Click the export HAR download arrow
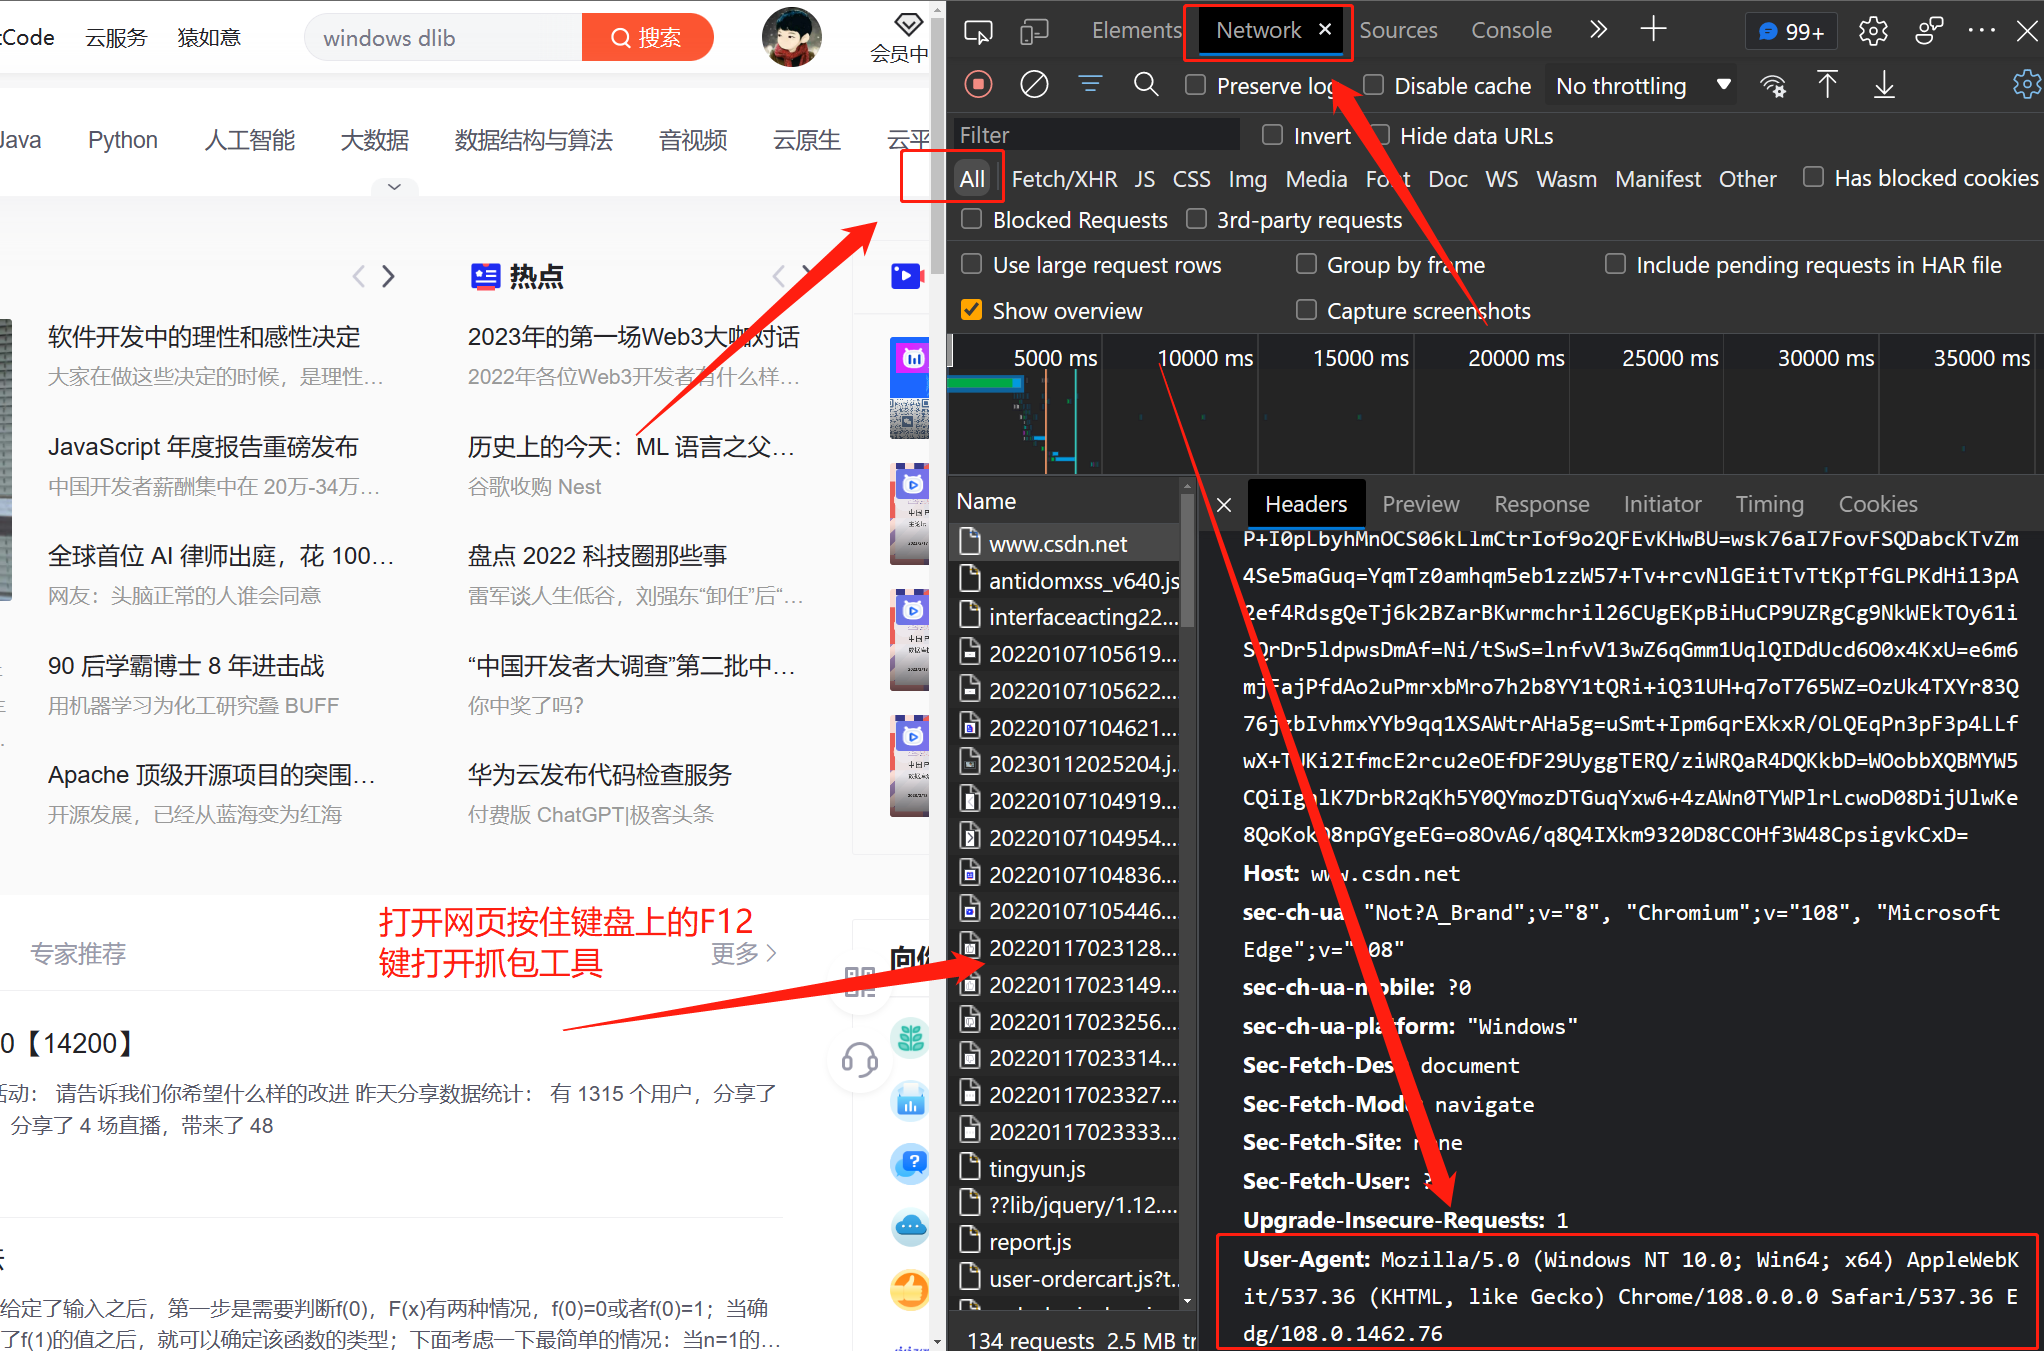The image size is (2044, 1351). 1884,86
